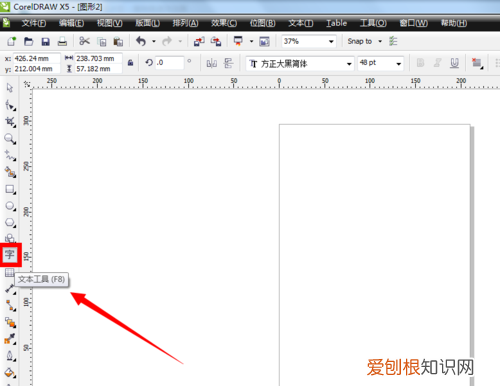Open the Welcome screen icon
500x386 pixels.
(x=264, y=42)
